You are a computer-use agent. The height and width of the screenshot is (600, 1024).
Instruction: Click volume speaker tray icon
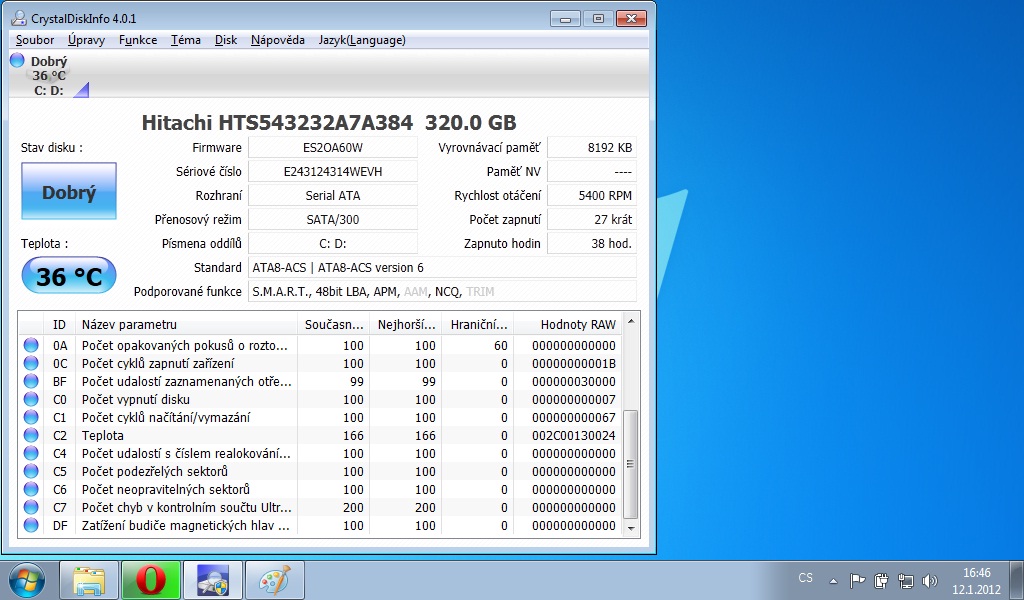click(929, 580)
